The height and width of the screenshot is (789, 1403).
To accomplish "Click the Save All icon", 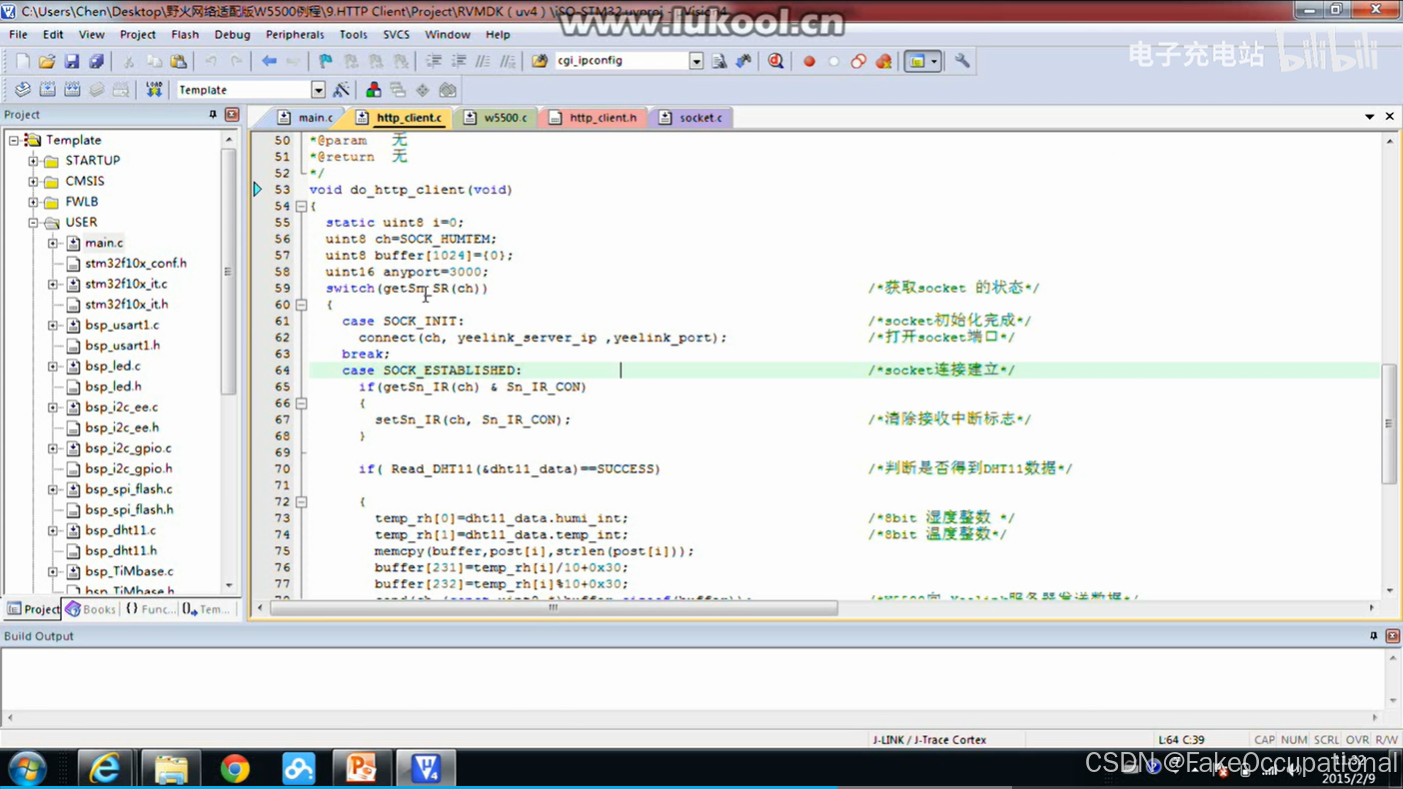I will tap(96, 61).
